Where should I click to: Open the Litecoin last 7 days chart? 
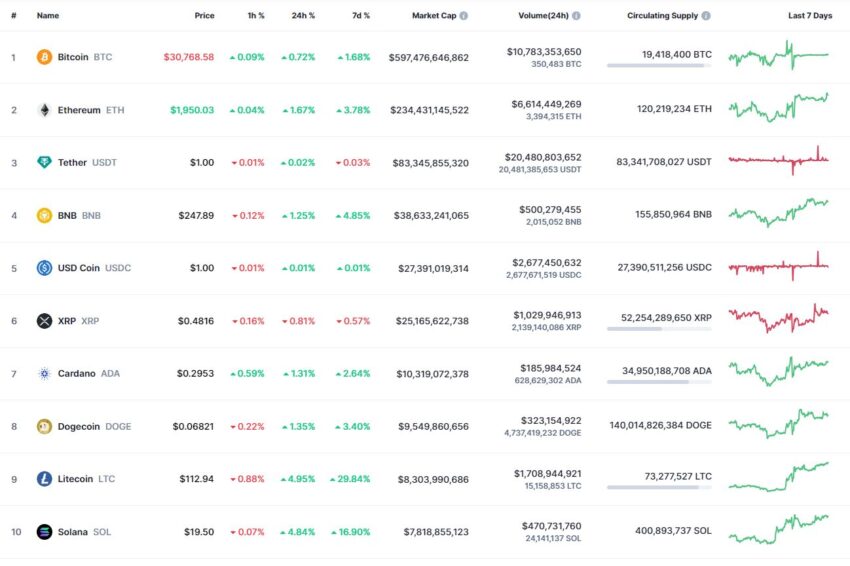(x=779, y=477)
